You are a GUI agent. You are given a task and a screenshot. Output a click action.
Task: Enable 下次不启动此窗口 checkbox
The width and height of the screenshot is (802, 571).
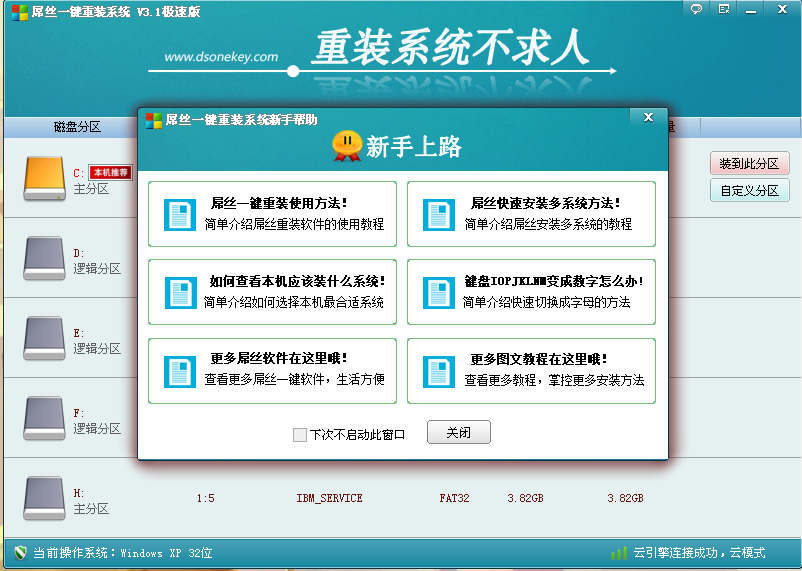(x=300, y=435)
